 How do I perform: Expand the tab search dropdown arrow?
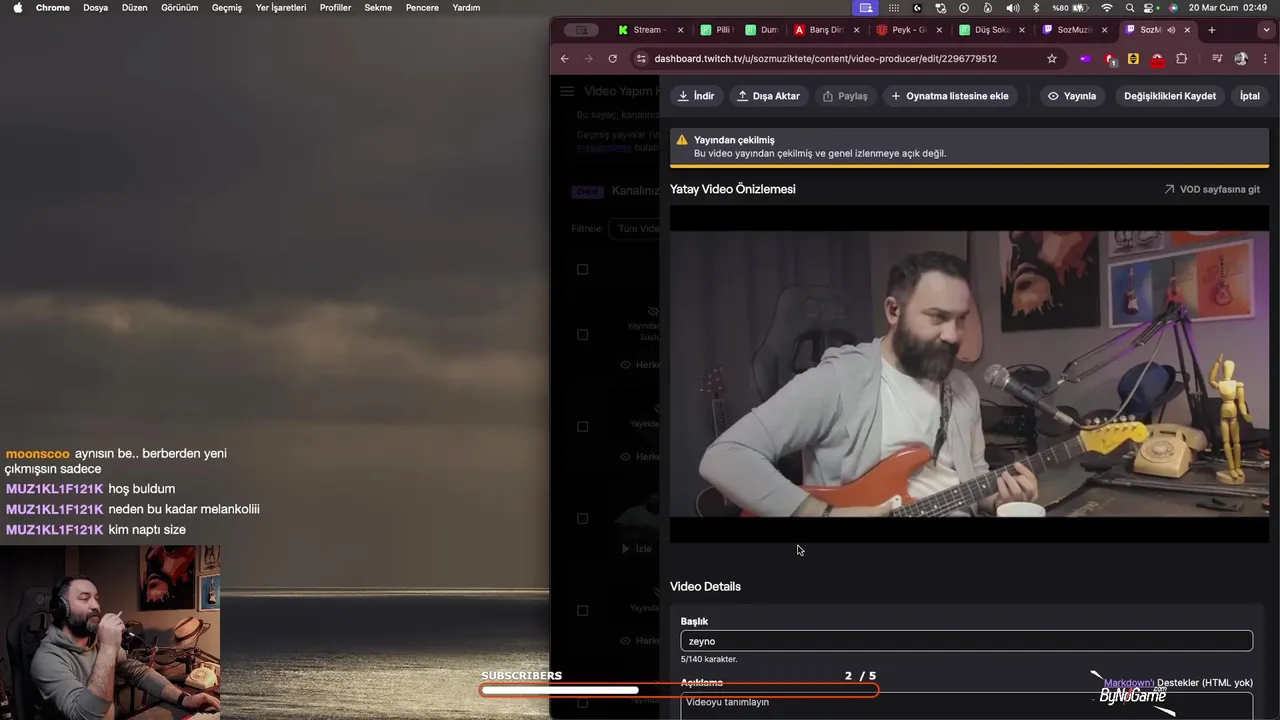tap(1266, 30)
